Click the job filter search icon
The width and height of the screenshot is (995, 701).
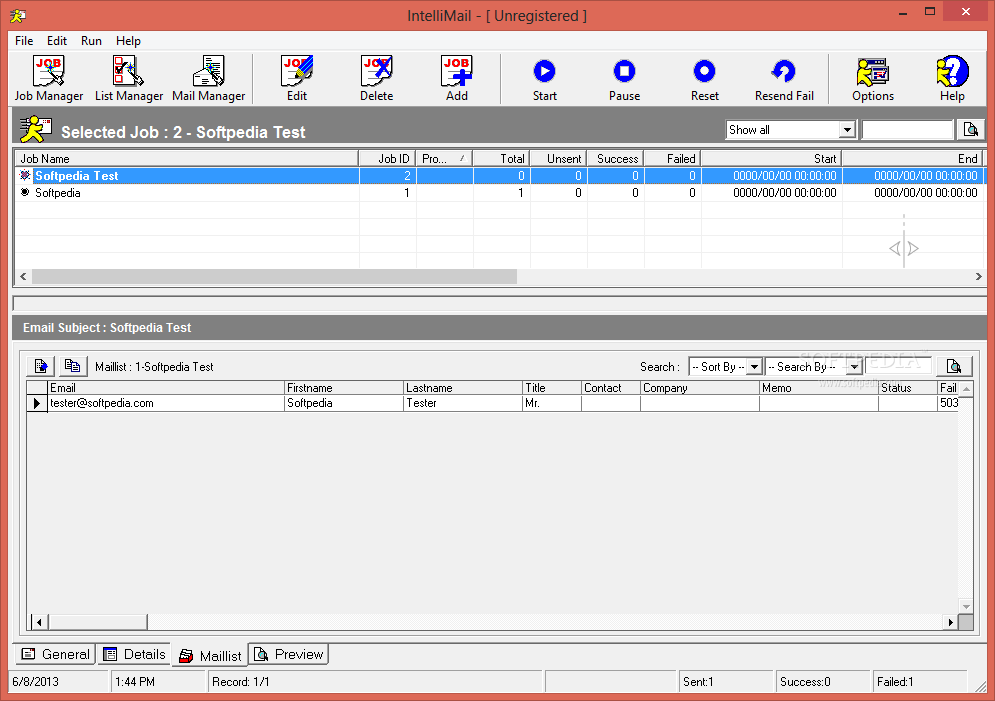tap(970, 129)
